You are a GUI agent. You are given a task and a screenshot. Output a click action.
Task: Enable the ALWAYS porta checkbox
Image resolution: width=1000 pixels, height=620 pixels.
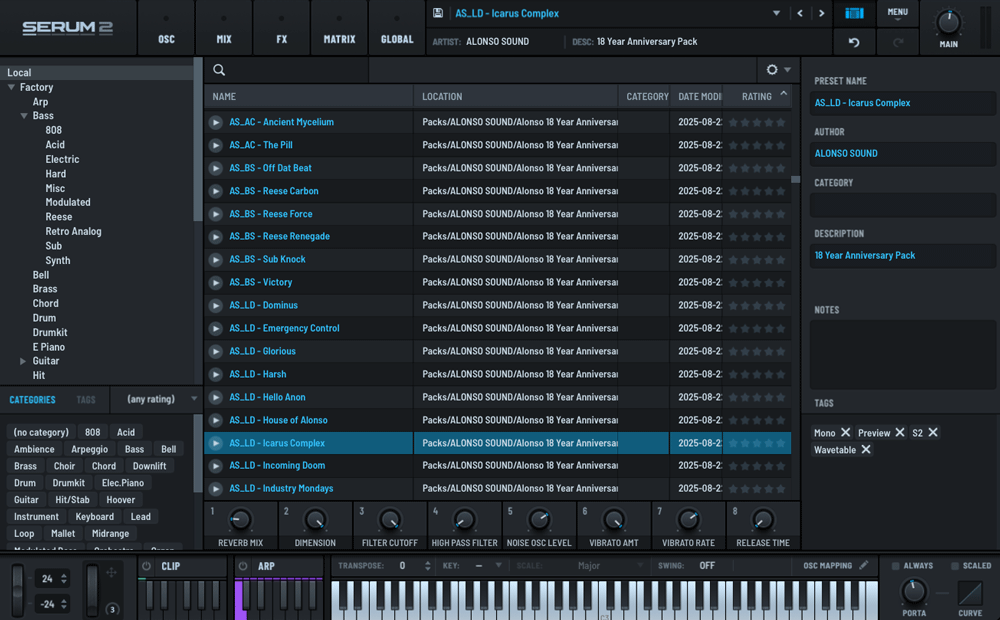coord(895,566)
